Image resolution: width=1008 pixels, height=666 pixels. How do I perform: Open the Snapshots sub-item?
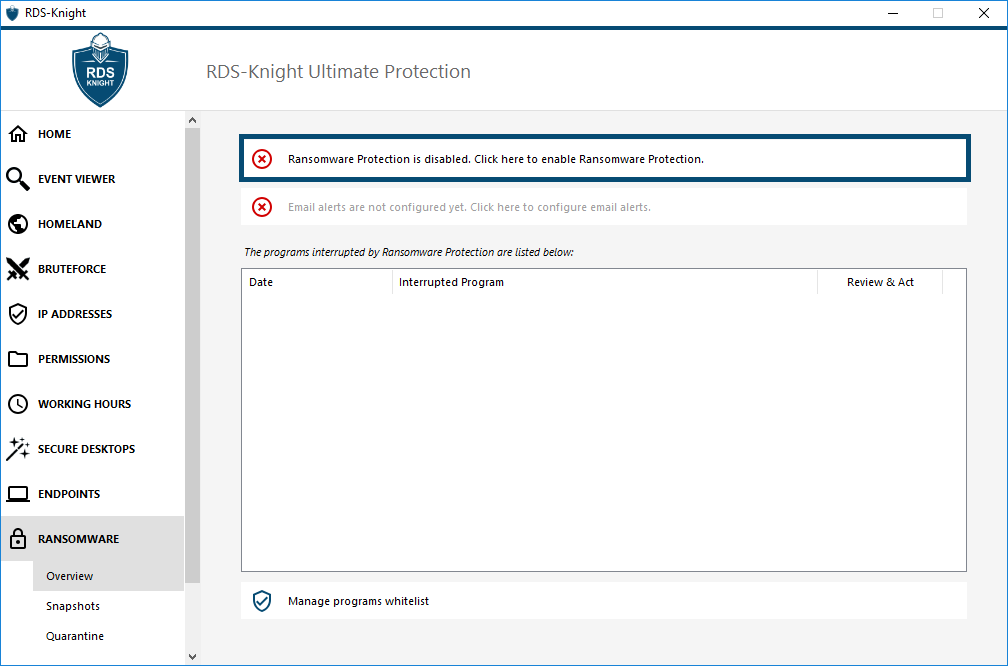tap(108, 606)
